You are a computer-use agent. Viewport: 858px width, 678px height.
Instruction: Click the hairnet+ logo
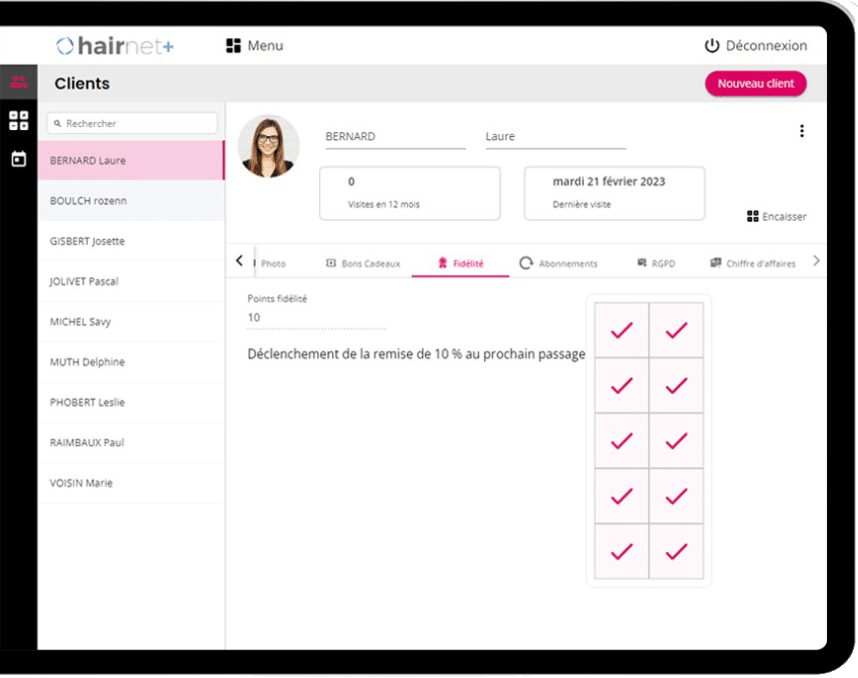pyautogui.click(x=114, y=46)
